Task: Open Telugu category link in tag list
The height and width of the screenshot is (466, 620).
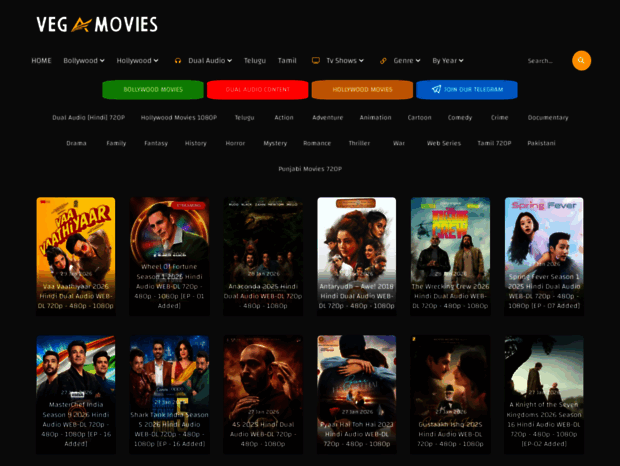Action: (244, 117)
